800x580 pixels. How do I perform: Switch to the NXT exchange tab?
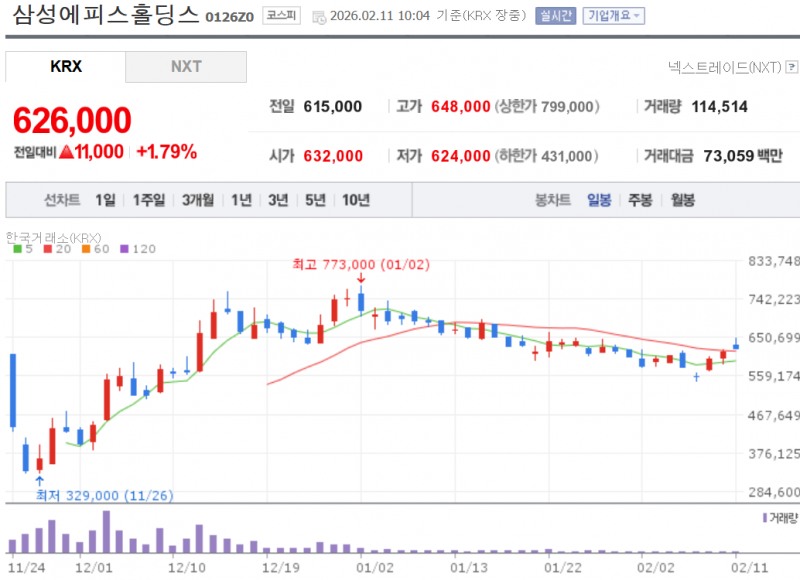185,66
